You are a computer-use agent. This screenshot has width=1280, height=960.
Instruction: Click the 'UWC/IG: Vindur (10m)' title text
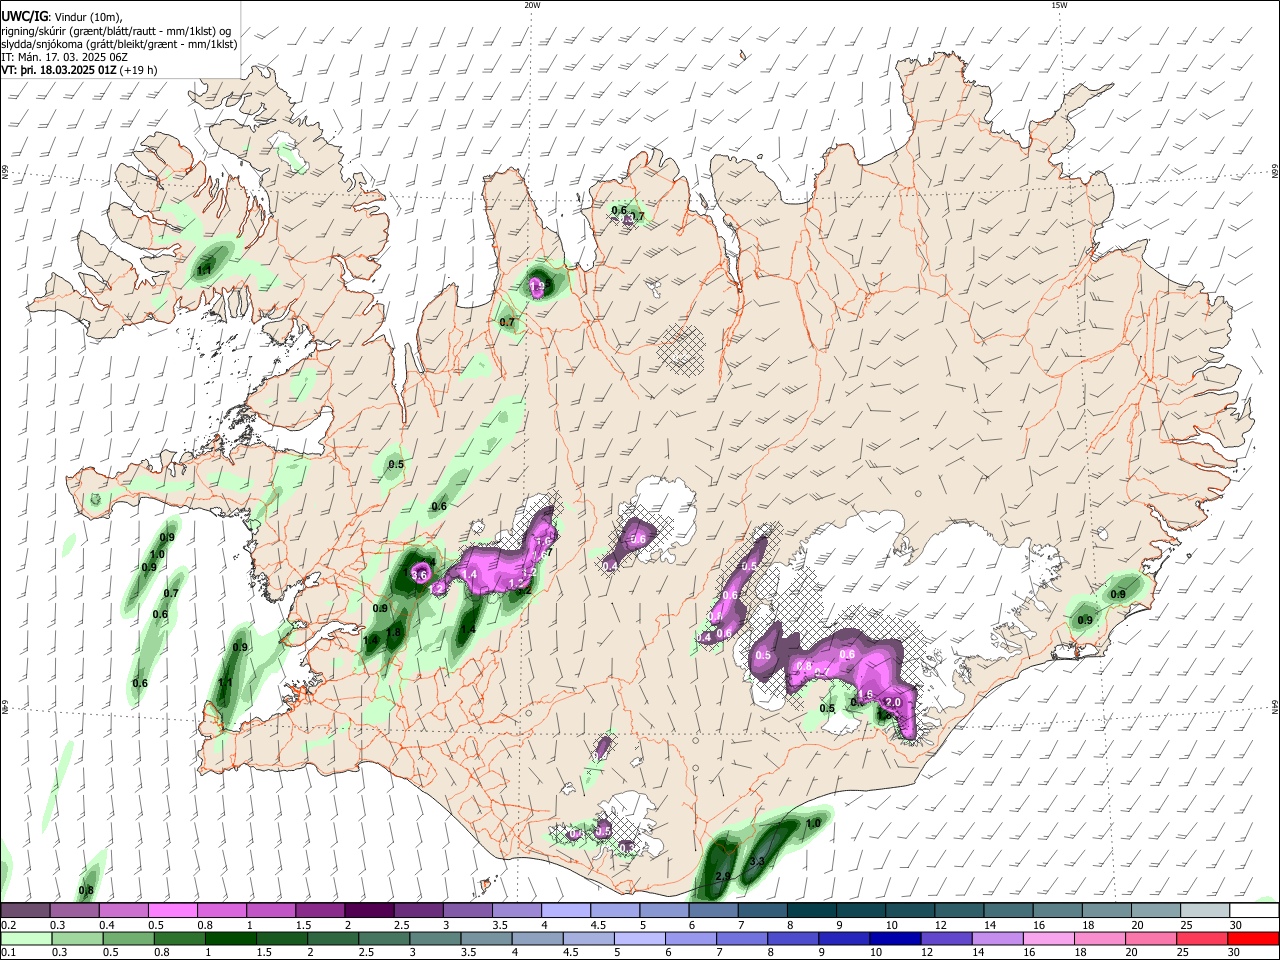tap(61, 16)
